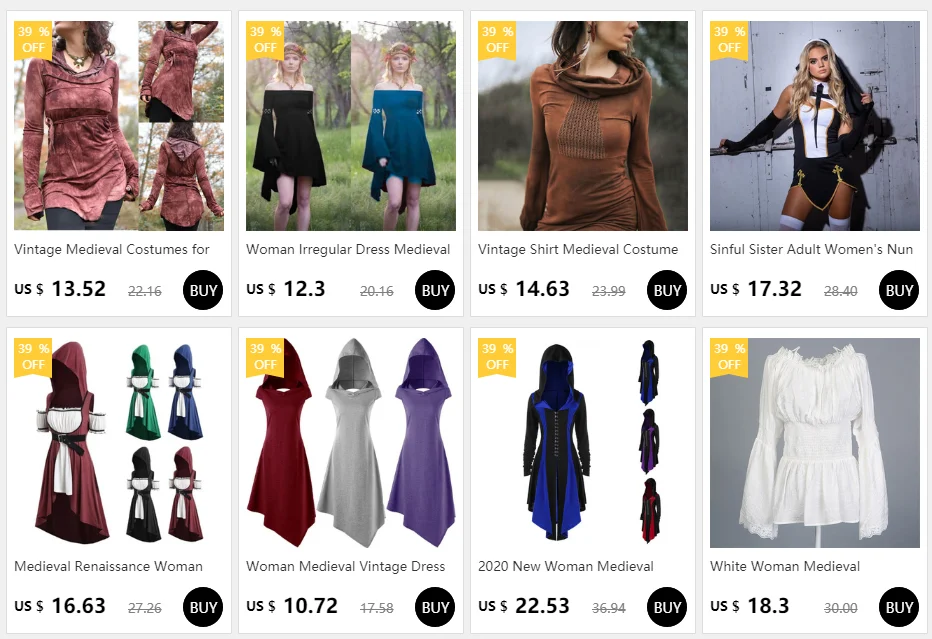This screenshot has width=932, height=639.
Task: Open the three hooded dresses product image
Action: click(351, 443)
